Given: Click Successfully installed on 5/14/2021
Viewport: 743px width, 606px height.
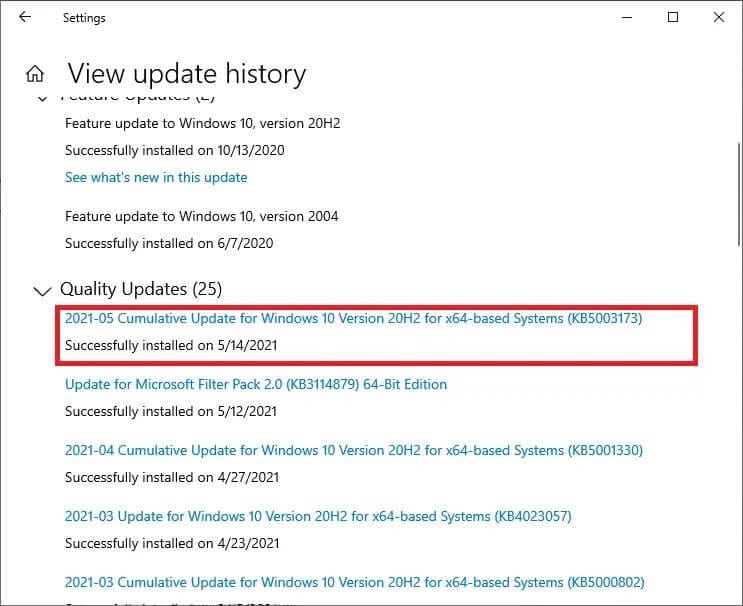Looking at the screenshot, I should pyautogui.click(x=171, y=345).
